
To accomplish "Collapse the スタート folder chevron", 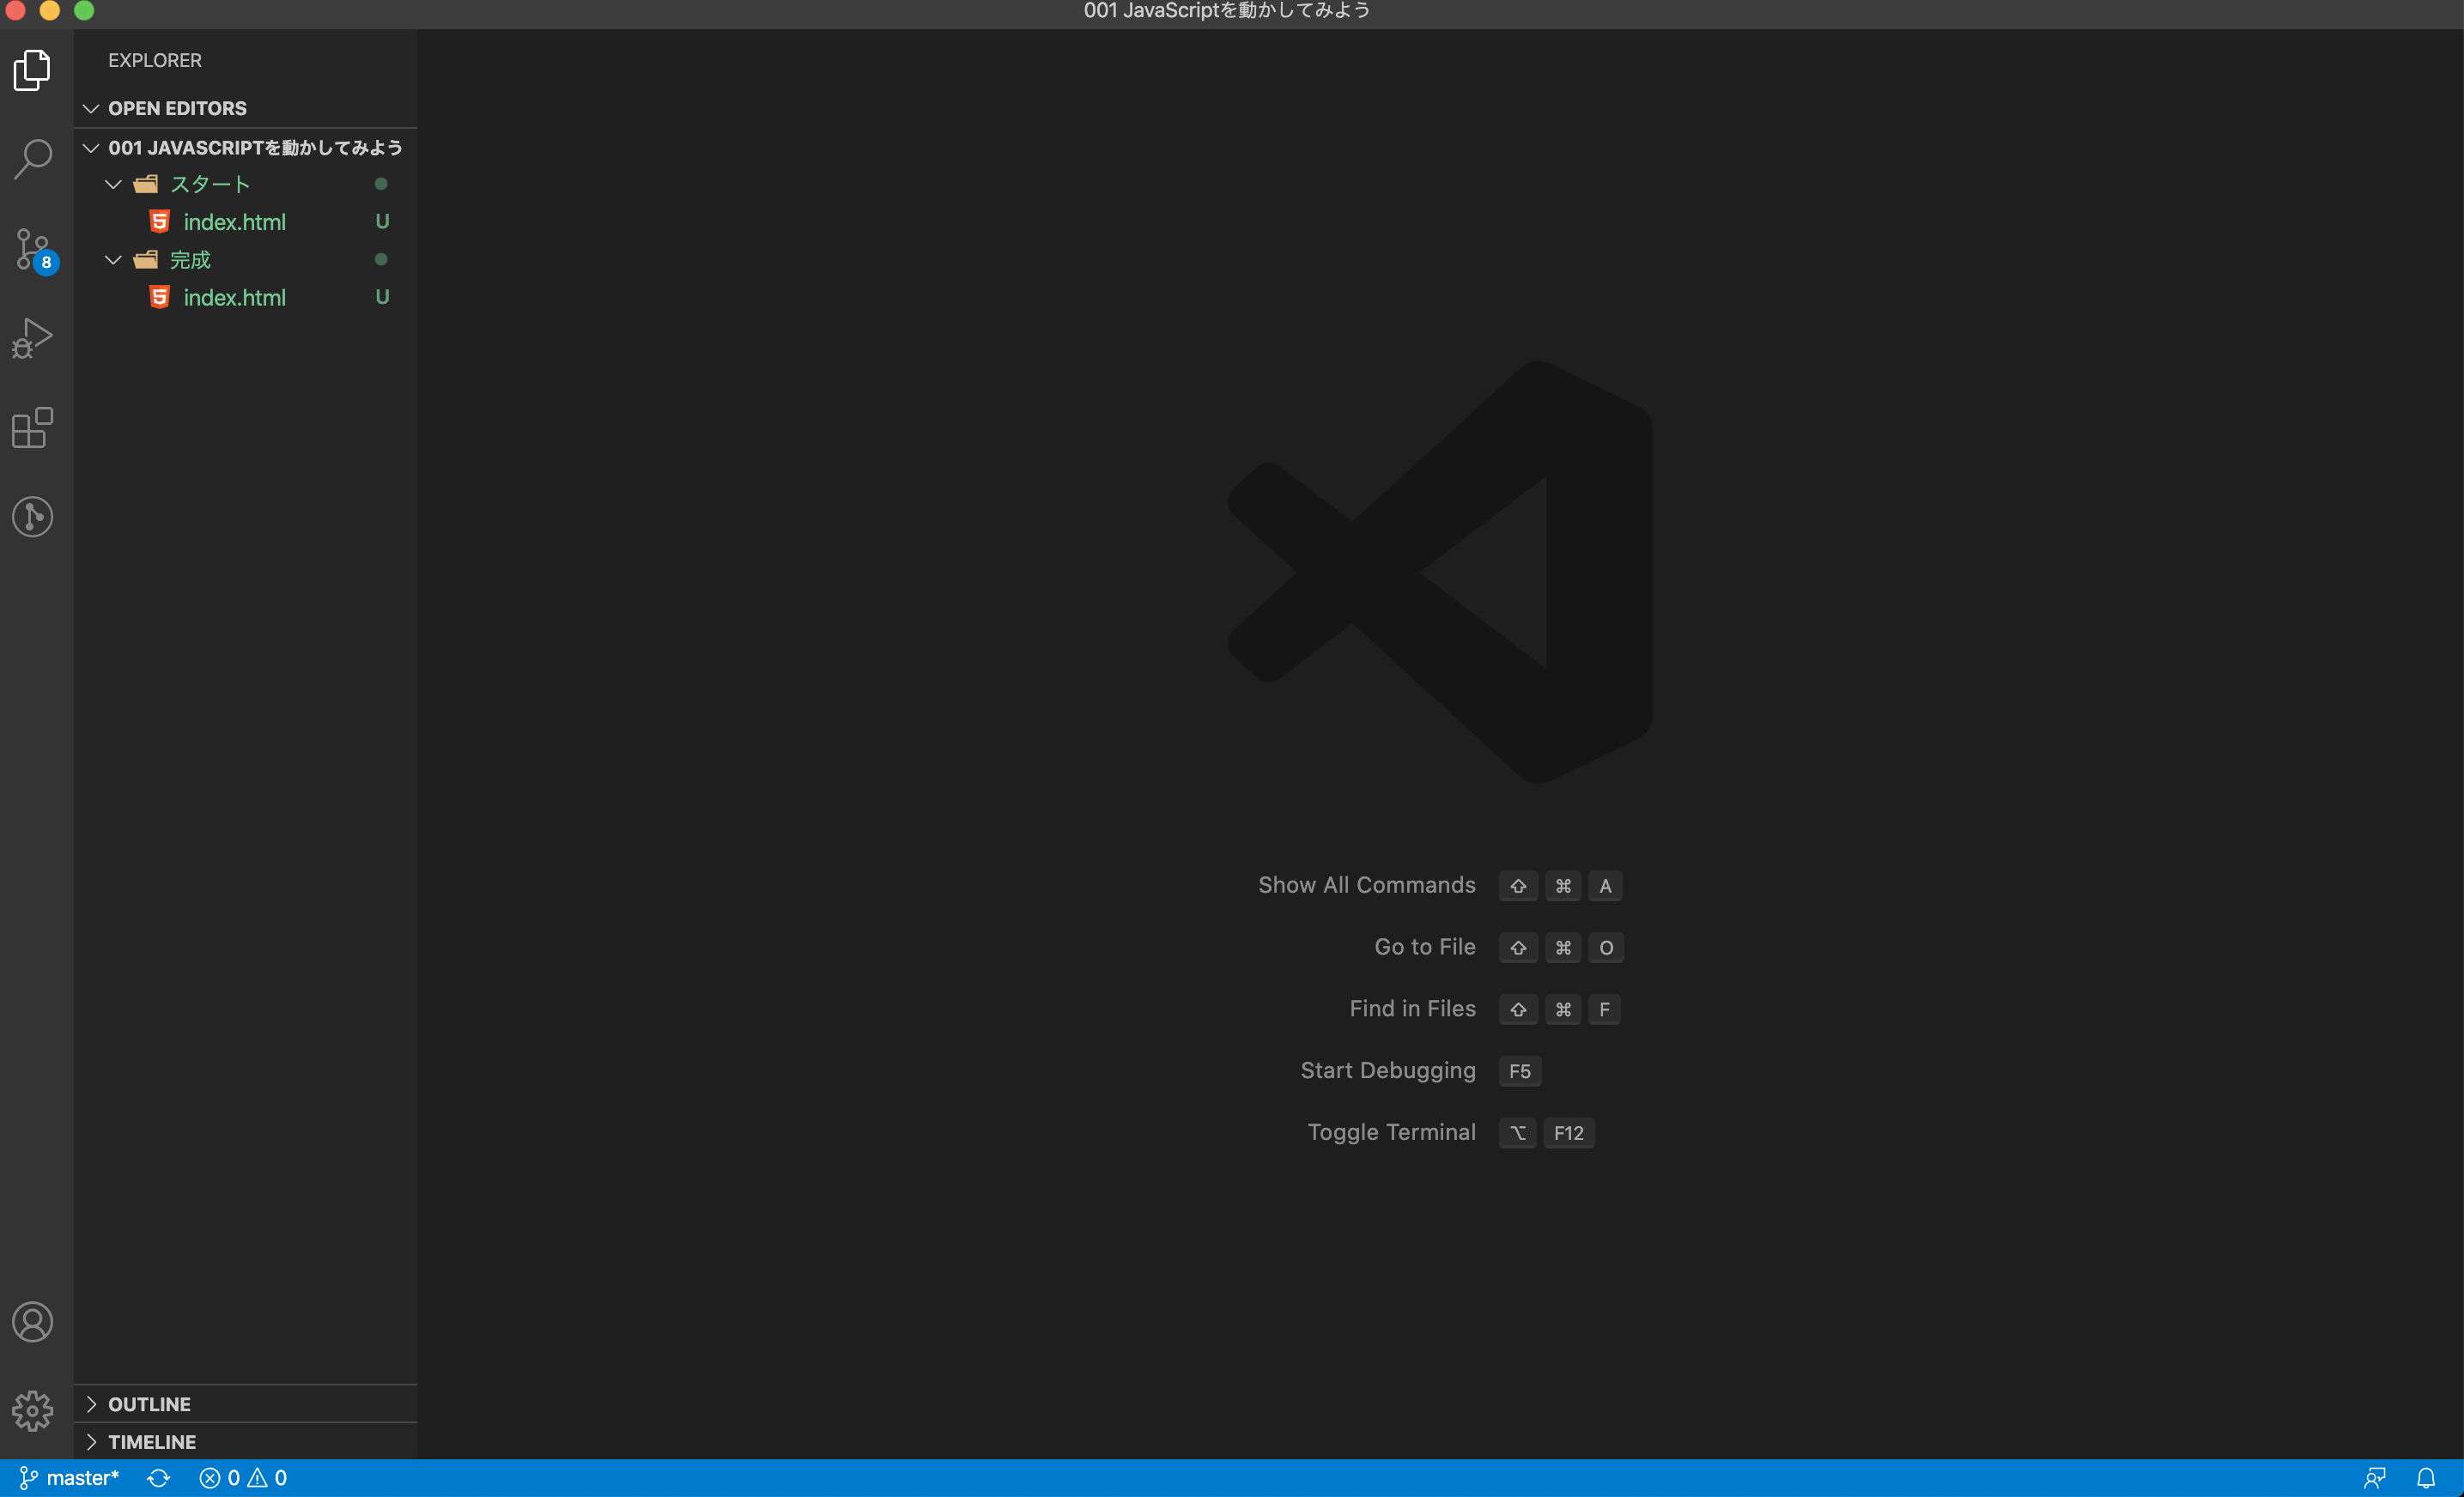I will [113, 184].
